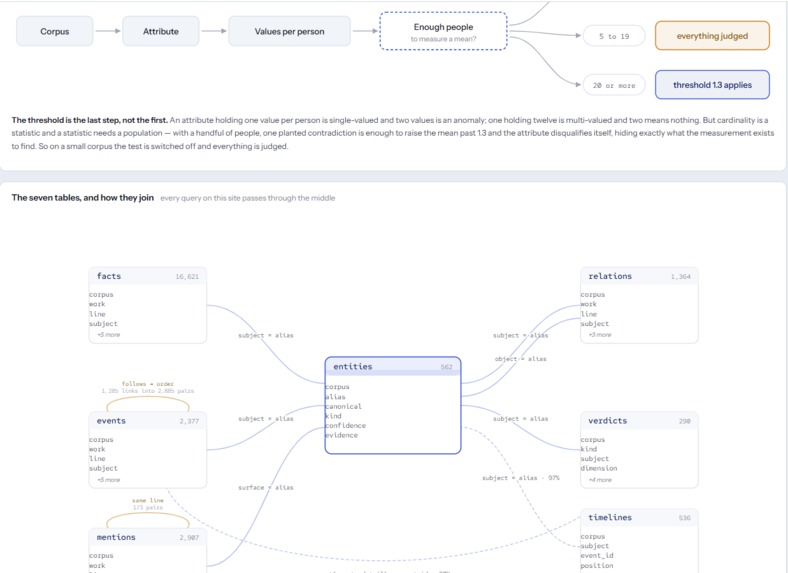Click the bold 'The threshold is the last step' text
The image size is (788, 573).
point(89,120)
